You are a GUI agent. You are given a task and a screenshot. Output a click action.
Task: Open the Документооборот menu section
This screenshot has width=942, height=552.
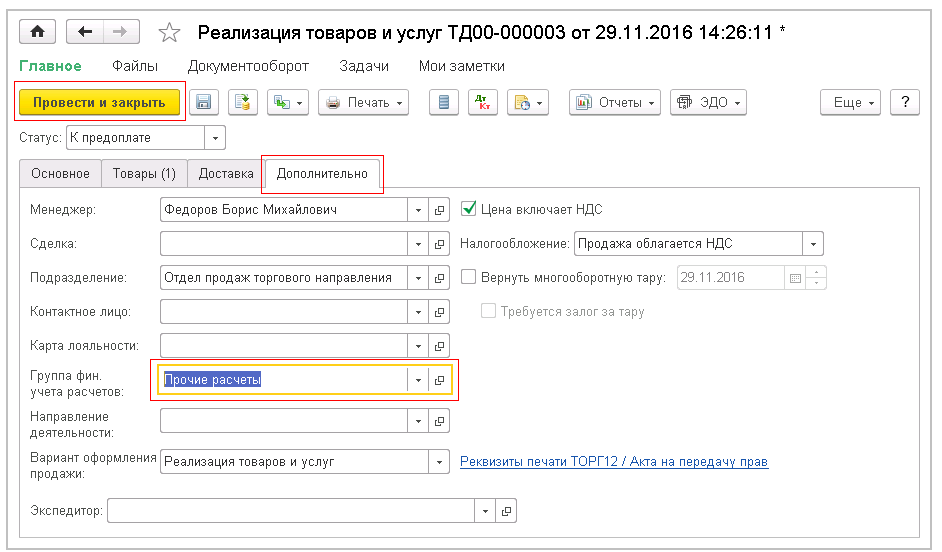click(248, 66)
